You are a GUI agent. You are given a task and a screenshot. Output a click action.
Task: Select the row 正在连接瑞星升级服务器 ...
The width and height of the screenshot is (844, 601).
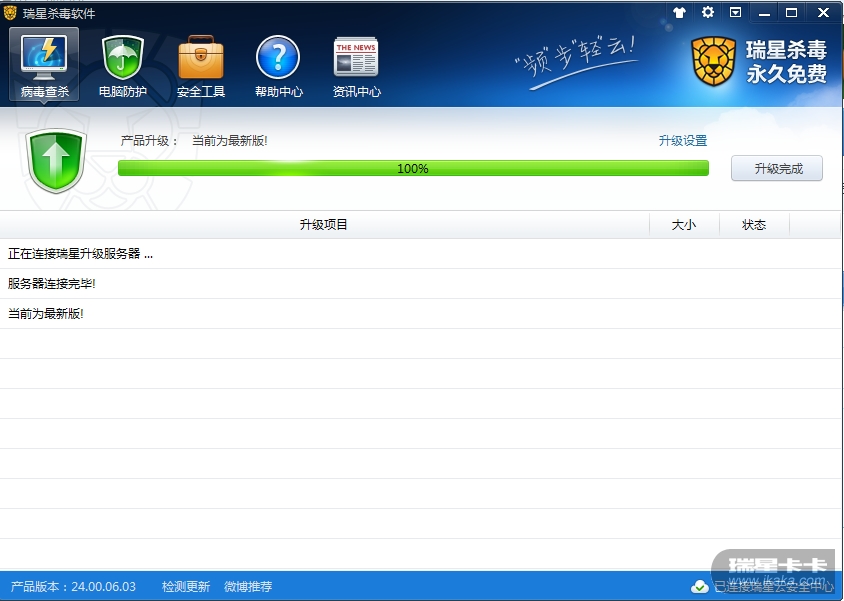[x=420, y=254]
